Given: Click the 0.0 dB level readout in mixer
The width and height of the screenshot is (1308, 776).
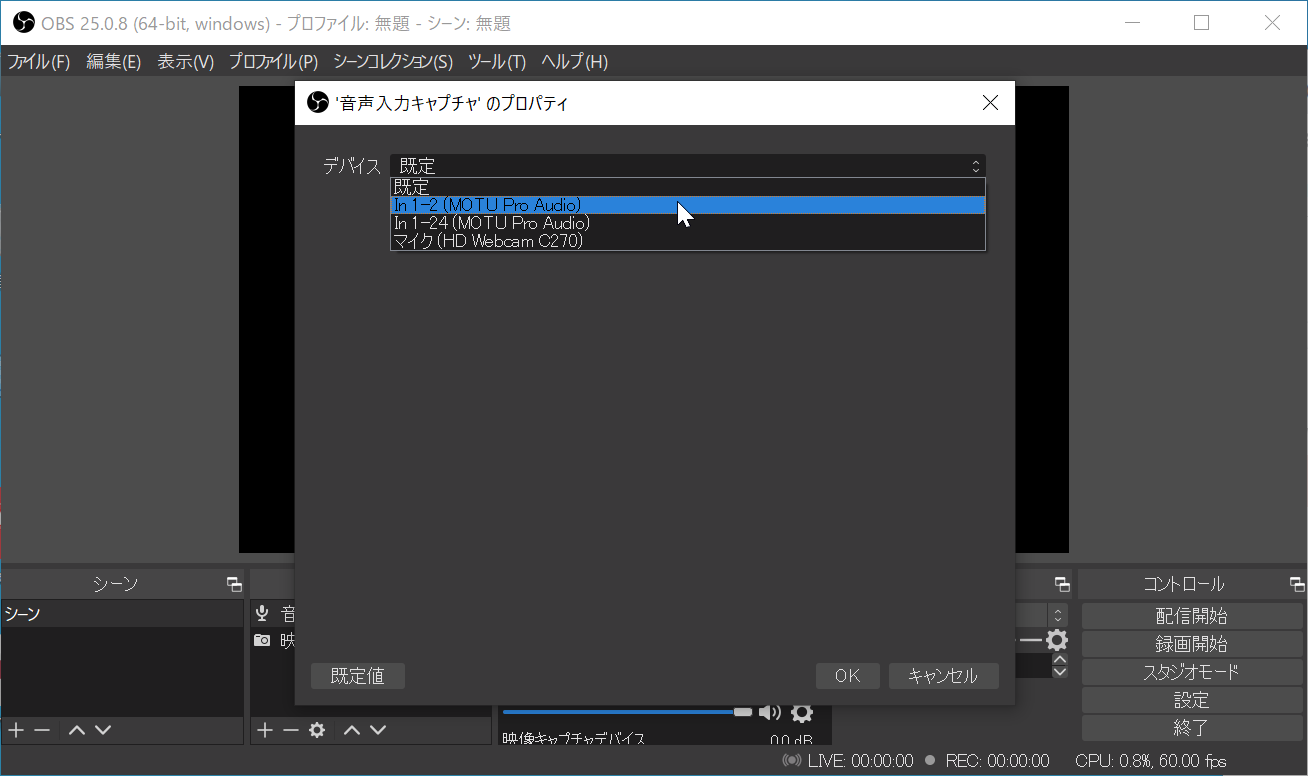Looking at the screenshot, I should [x=792, y=741].
